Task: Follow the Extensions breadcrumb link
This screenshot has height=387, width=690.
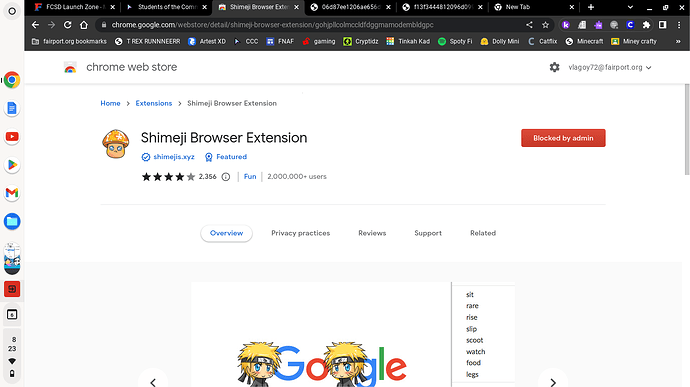Action: click(x=154, y=103)
